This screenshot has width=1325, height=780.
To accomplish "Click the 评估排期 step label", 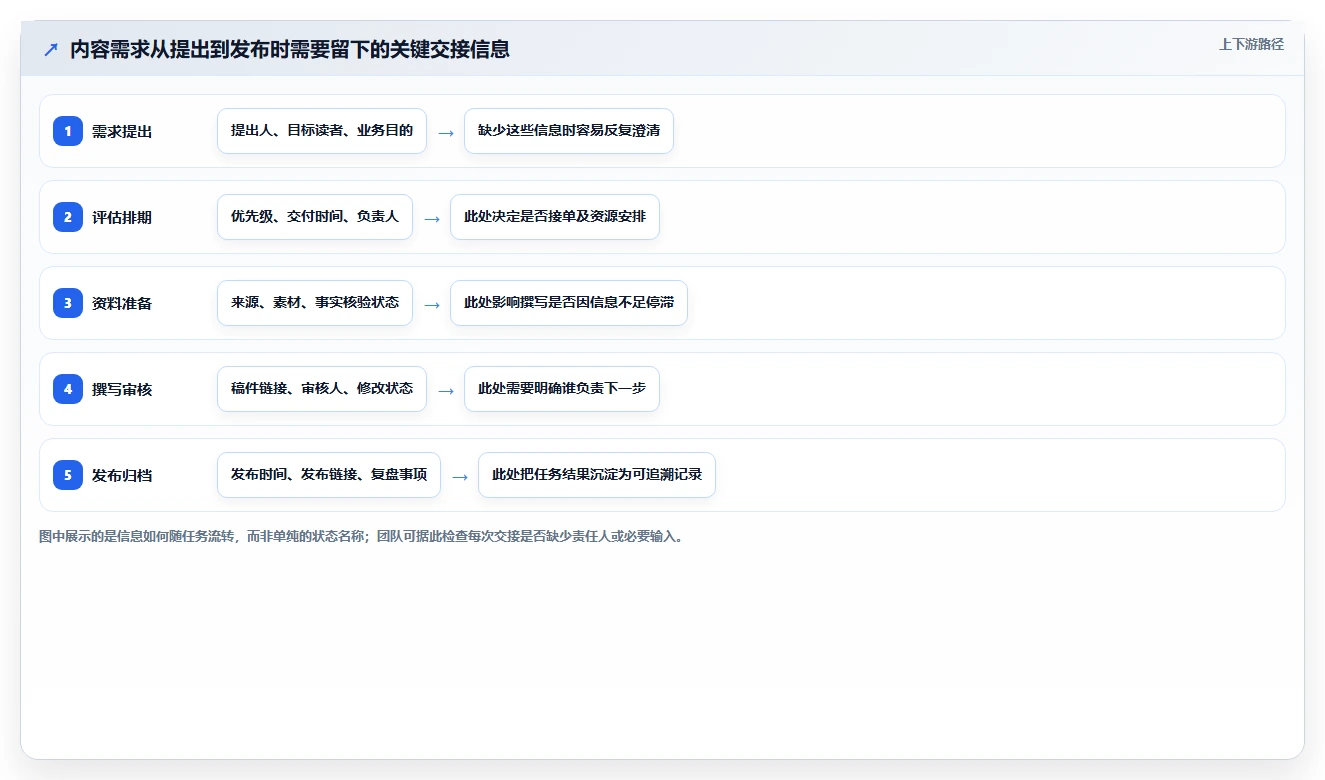I will tap(122, 217).
